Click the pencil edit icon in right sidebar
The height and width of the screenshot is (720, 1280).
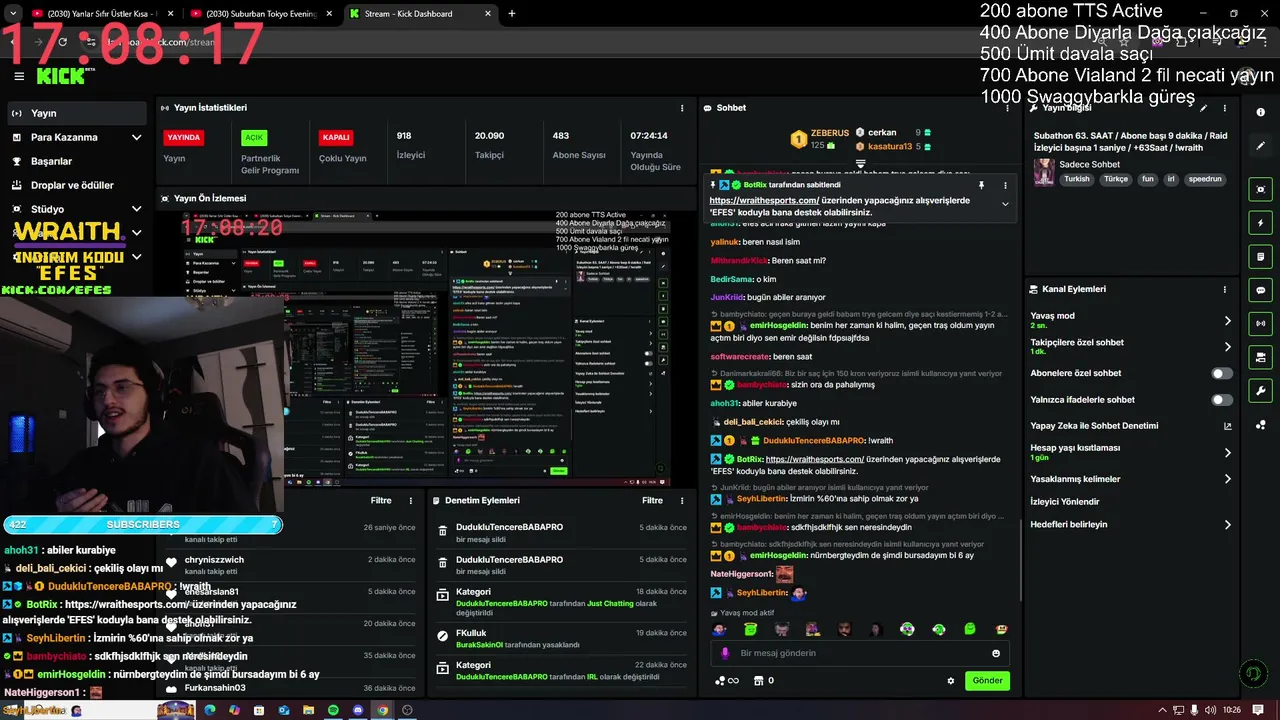[1261, 146]
